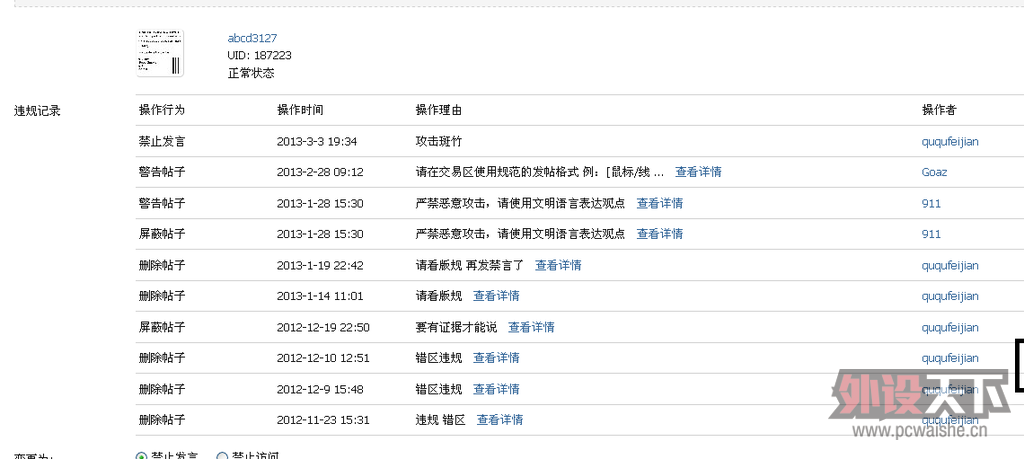Click the reason text 要有证据才能说
The height and width of the screenshot is (459, 1024).
coord(456,327)
